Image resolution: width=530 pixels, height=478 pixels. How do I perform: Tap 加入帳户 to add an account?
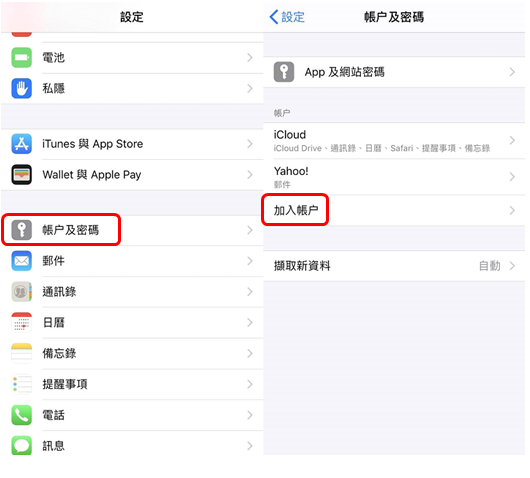point(296,210)
